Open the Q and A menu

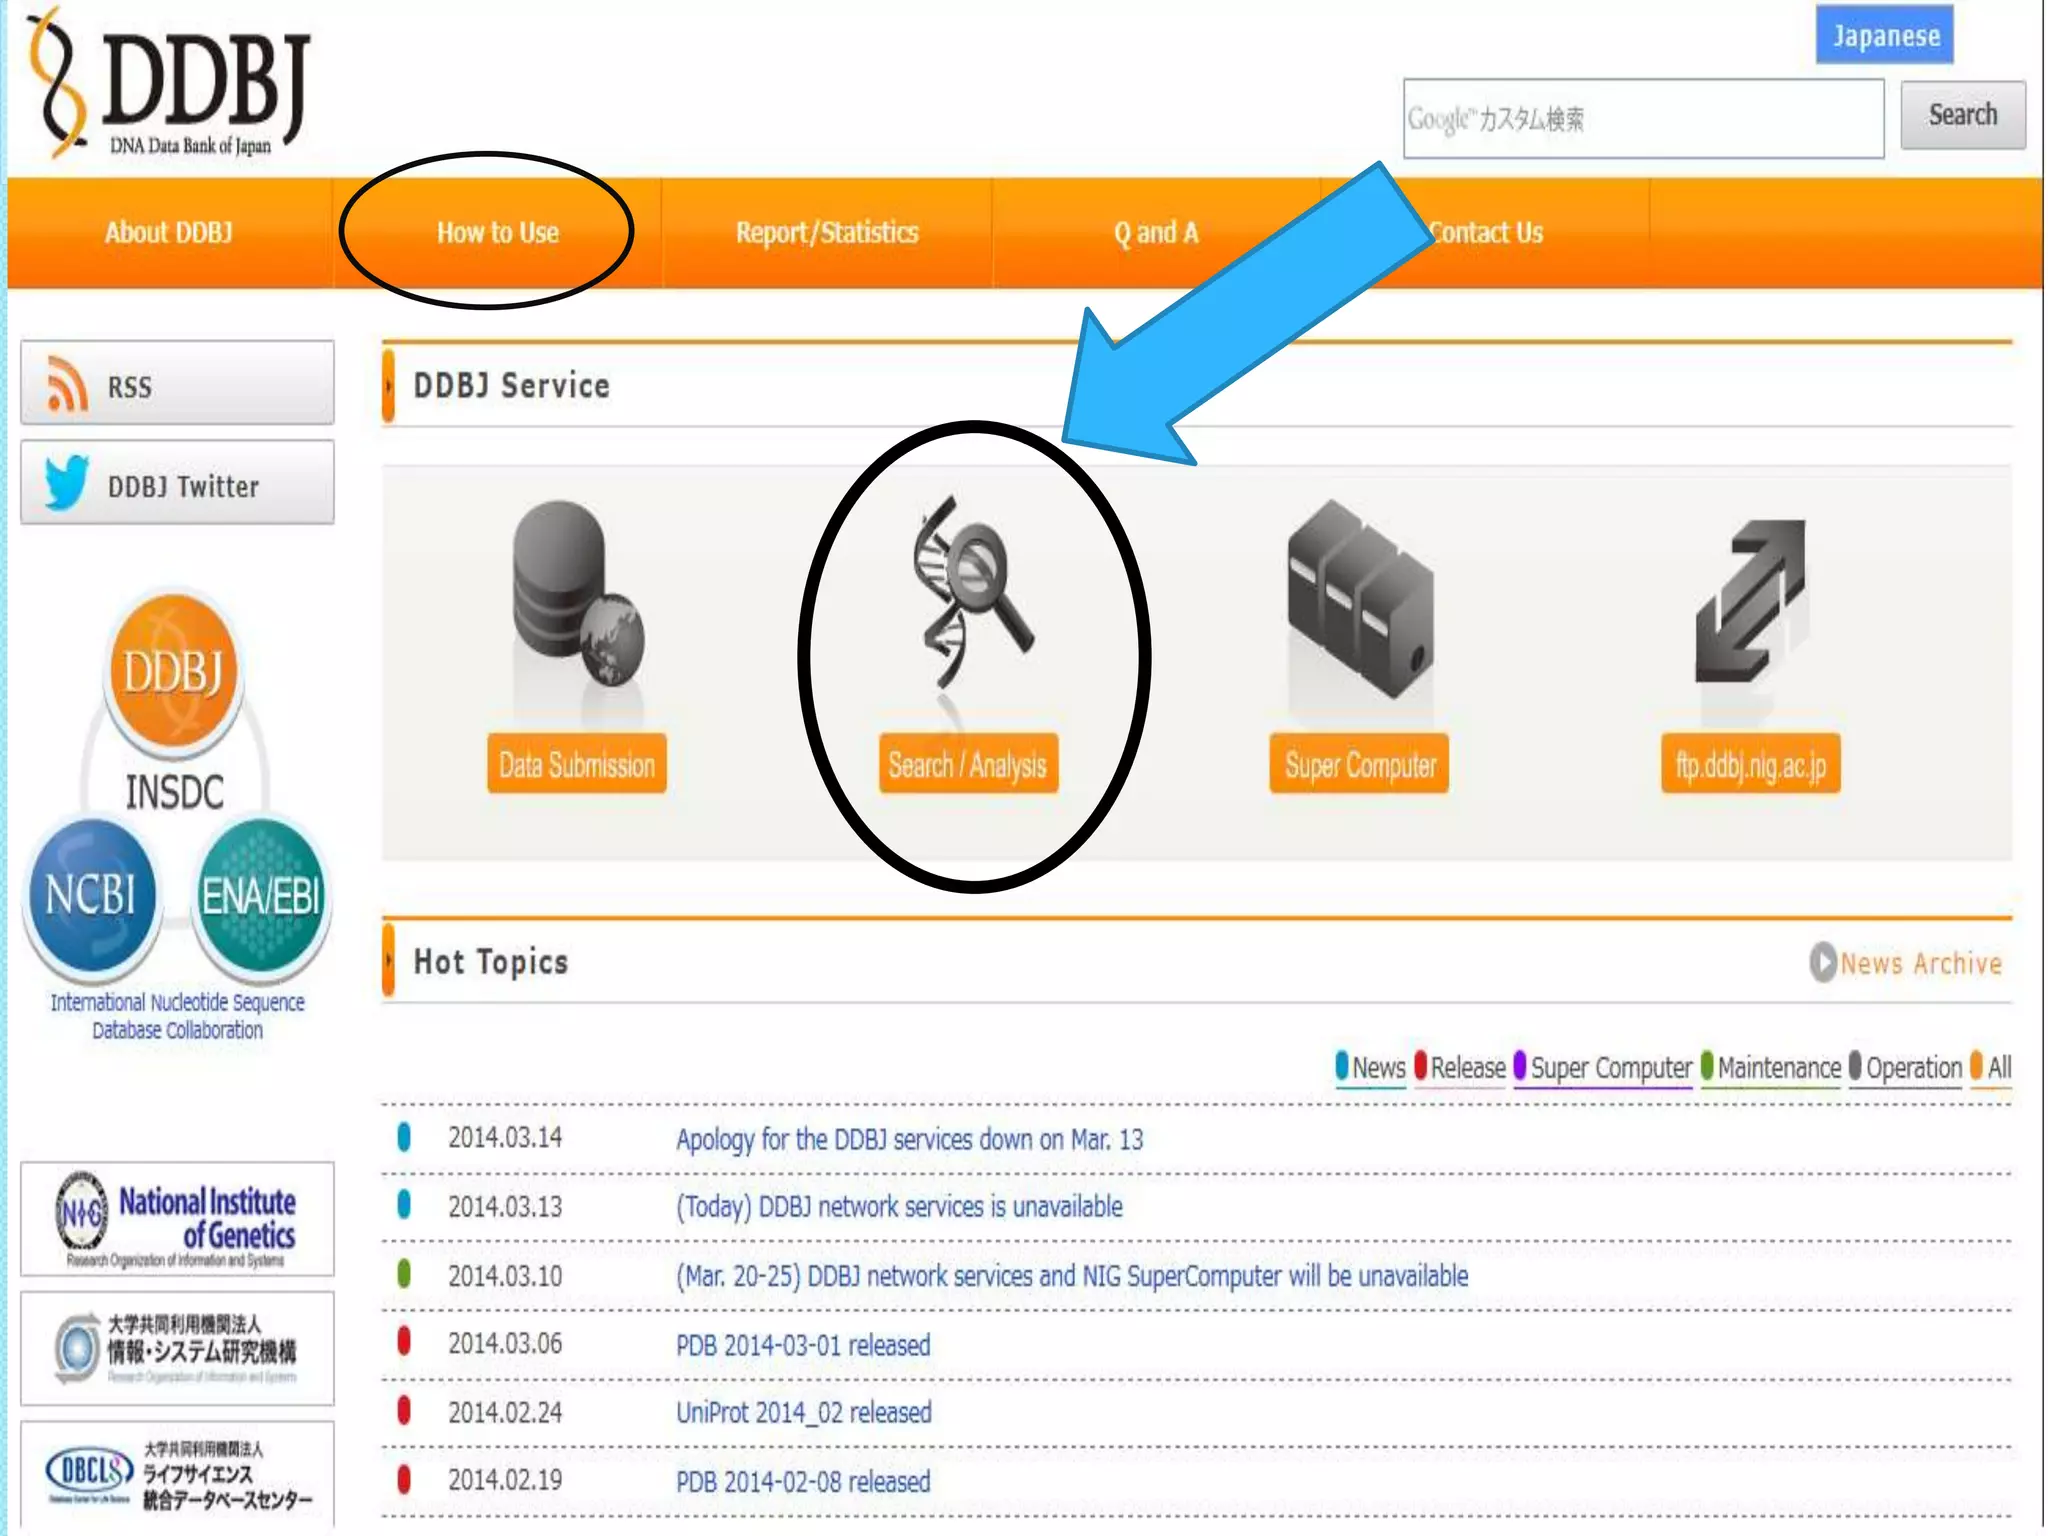(x=1155, y=233)
